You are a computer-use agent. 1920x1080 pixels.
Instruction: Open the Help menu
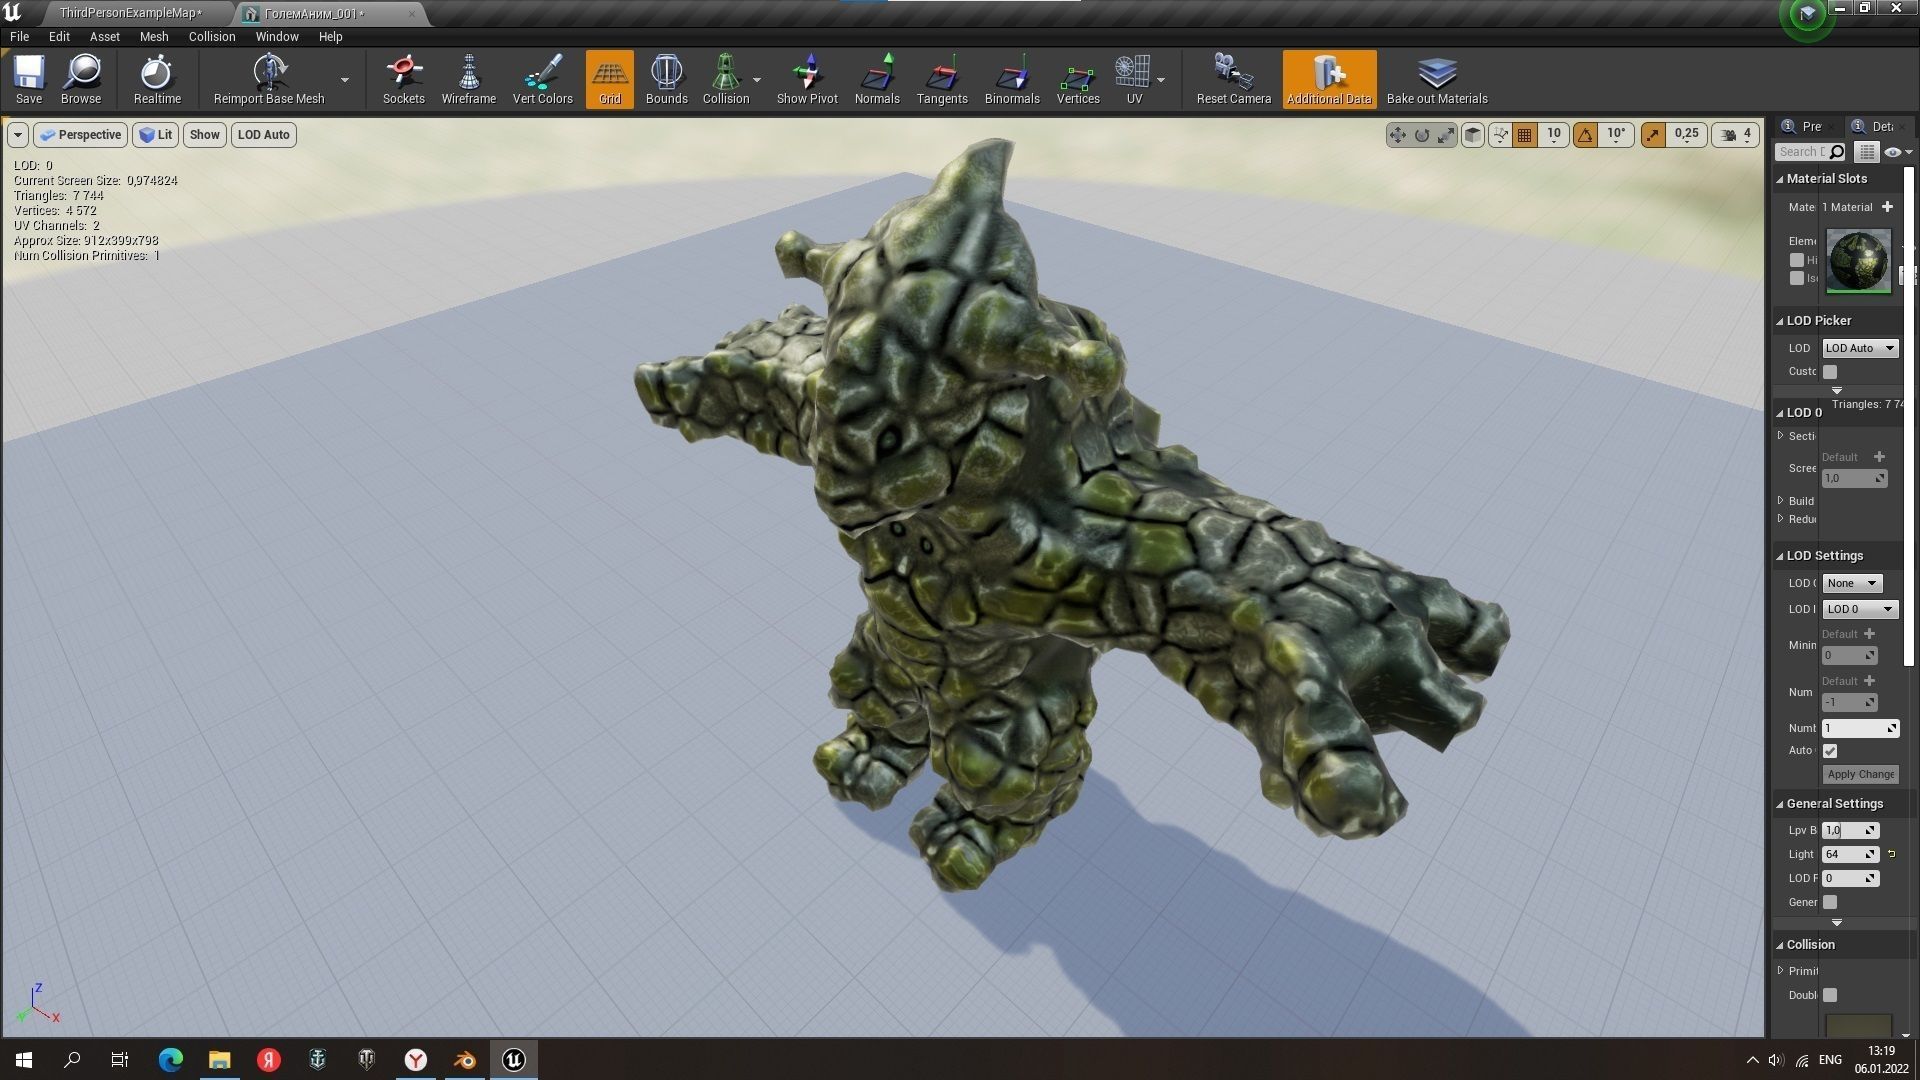[330, 36]
